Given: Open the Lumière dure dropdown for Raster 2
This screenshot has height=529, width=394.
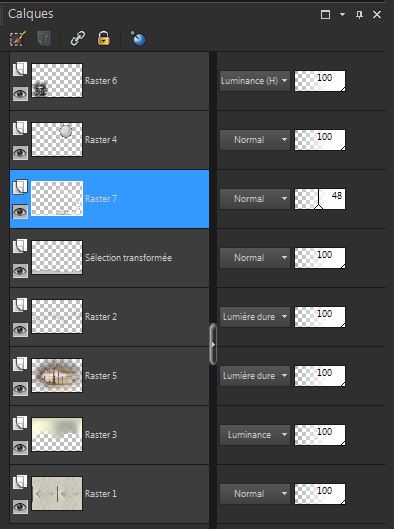Looking at the screenshot, I should click(x=255, y=317).
